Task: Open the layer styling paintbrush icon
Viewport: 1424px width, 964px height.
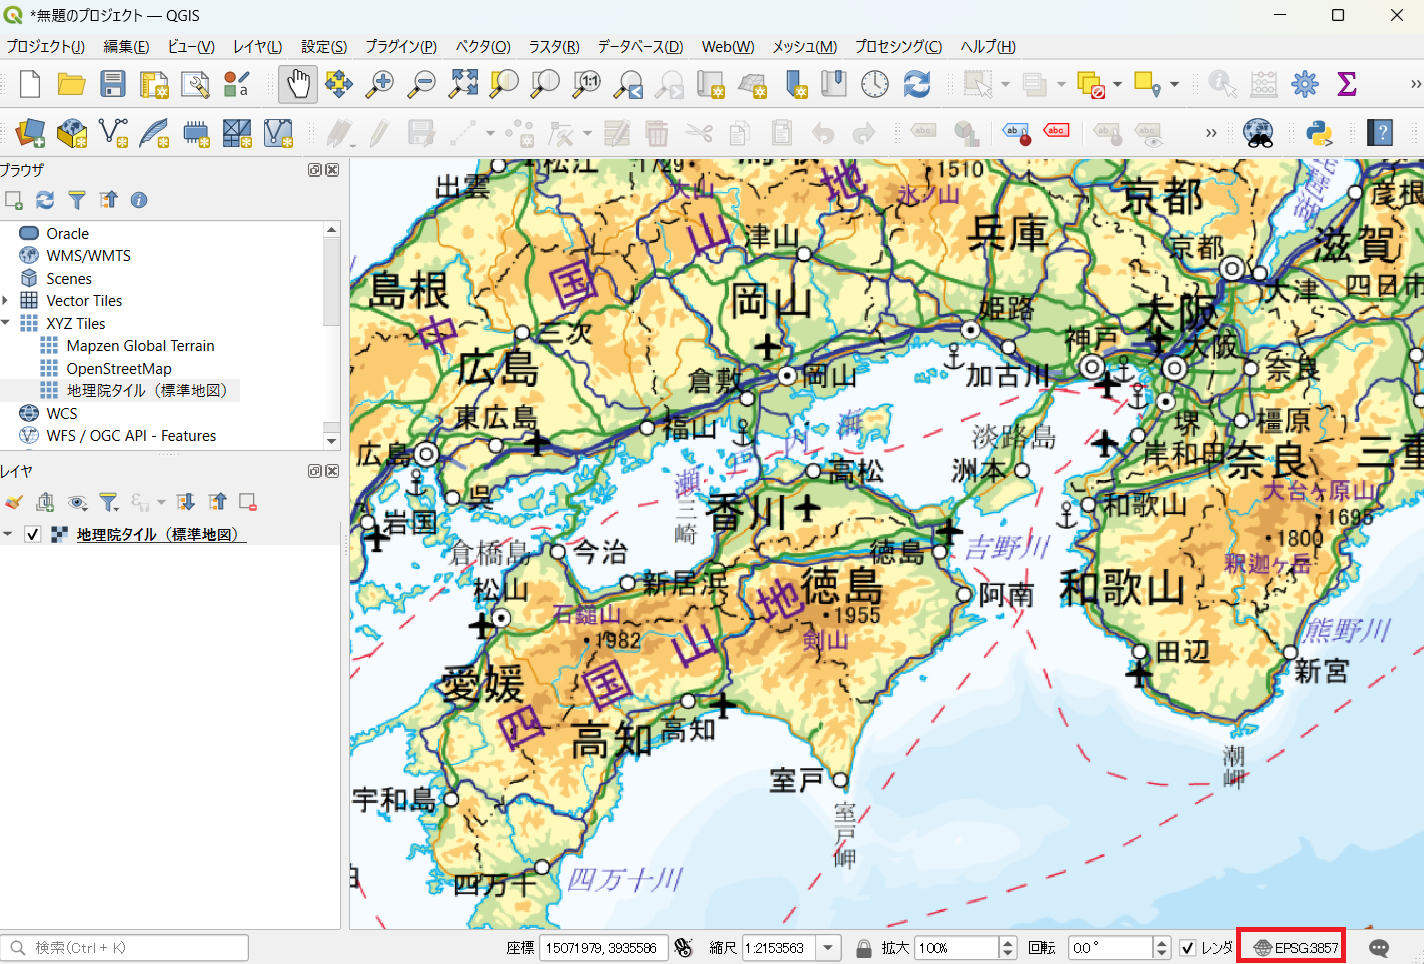Action: coord(14,502)
